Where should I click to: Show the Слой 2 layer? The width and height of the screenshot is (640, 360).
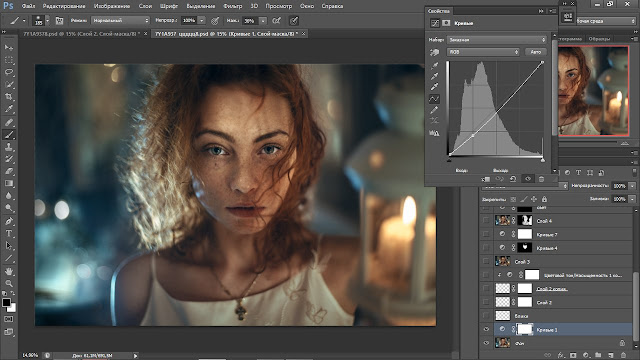point(486,302)
